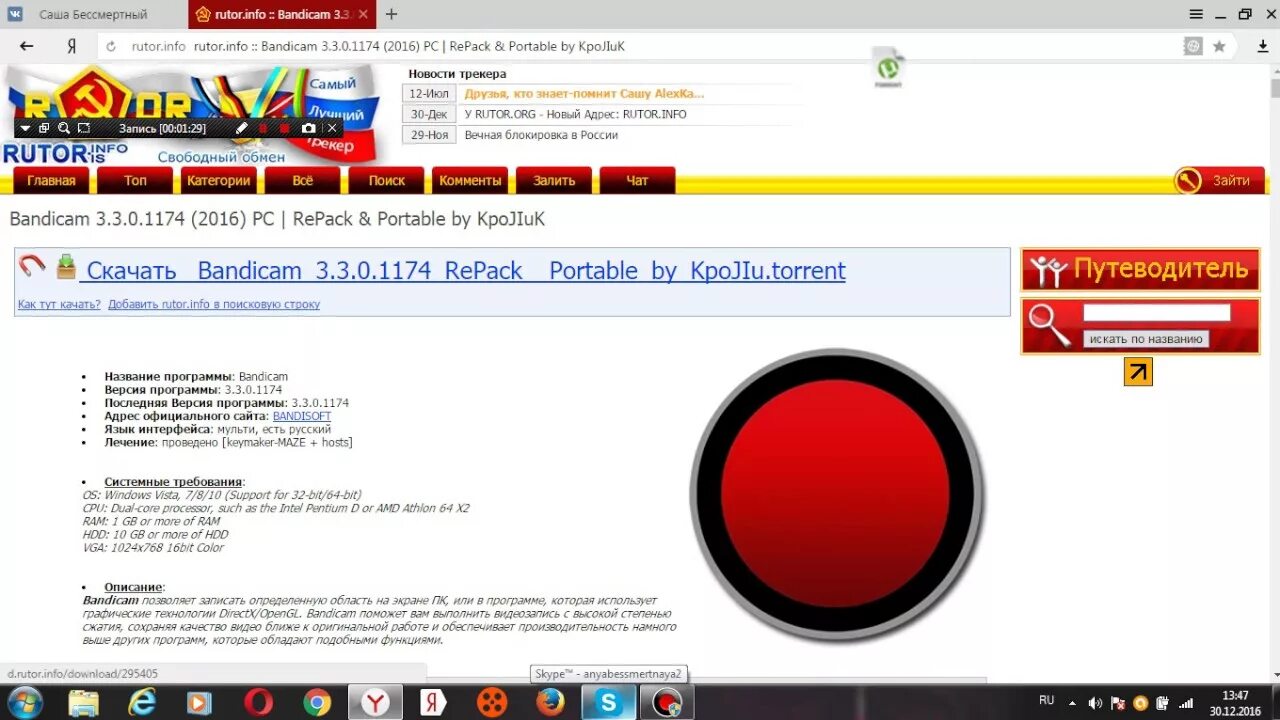Reload page using the refresh icon
This screenshot has height=720, width=1280.
111,46
